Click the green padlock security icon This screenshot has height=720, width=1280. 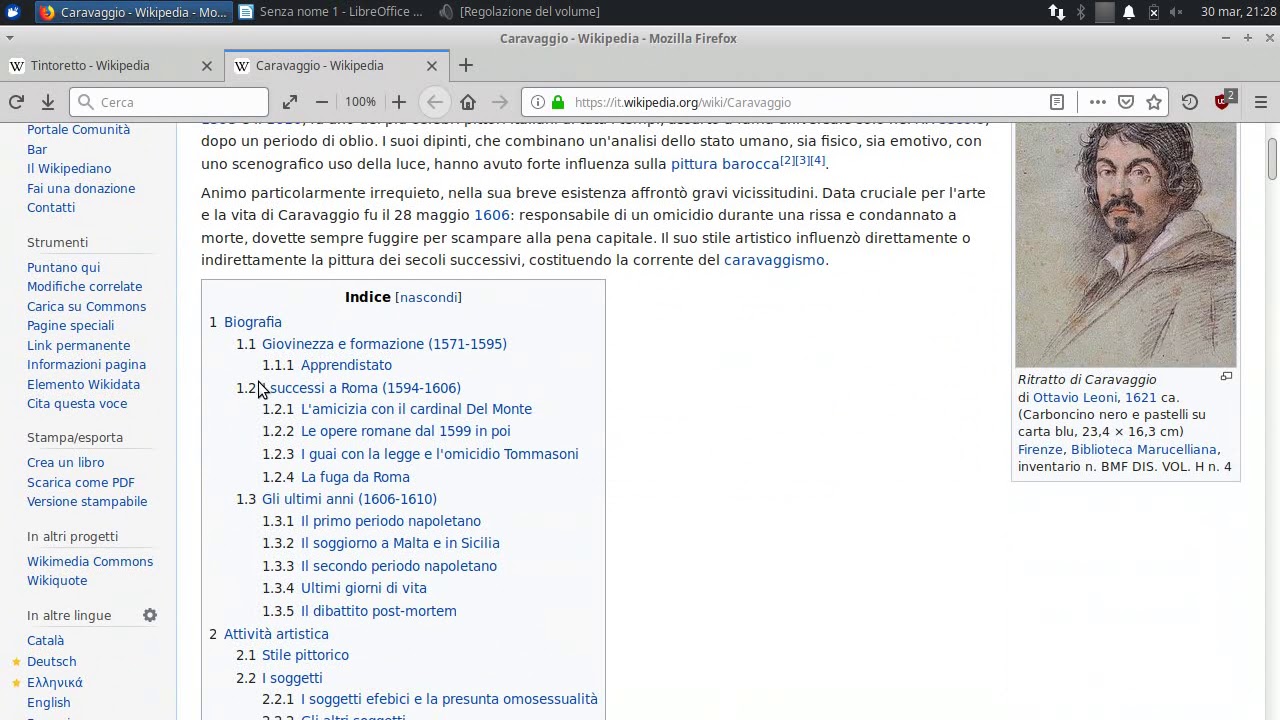[x=558, y=102]
